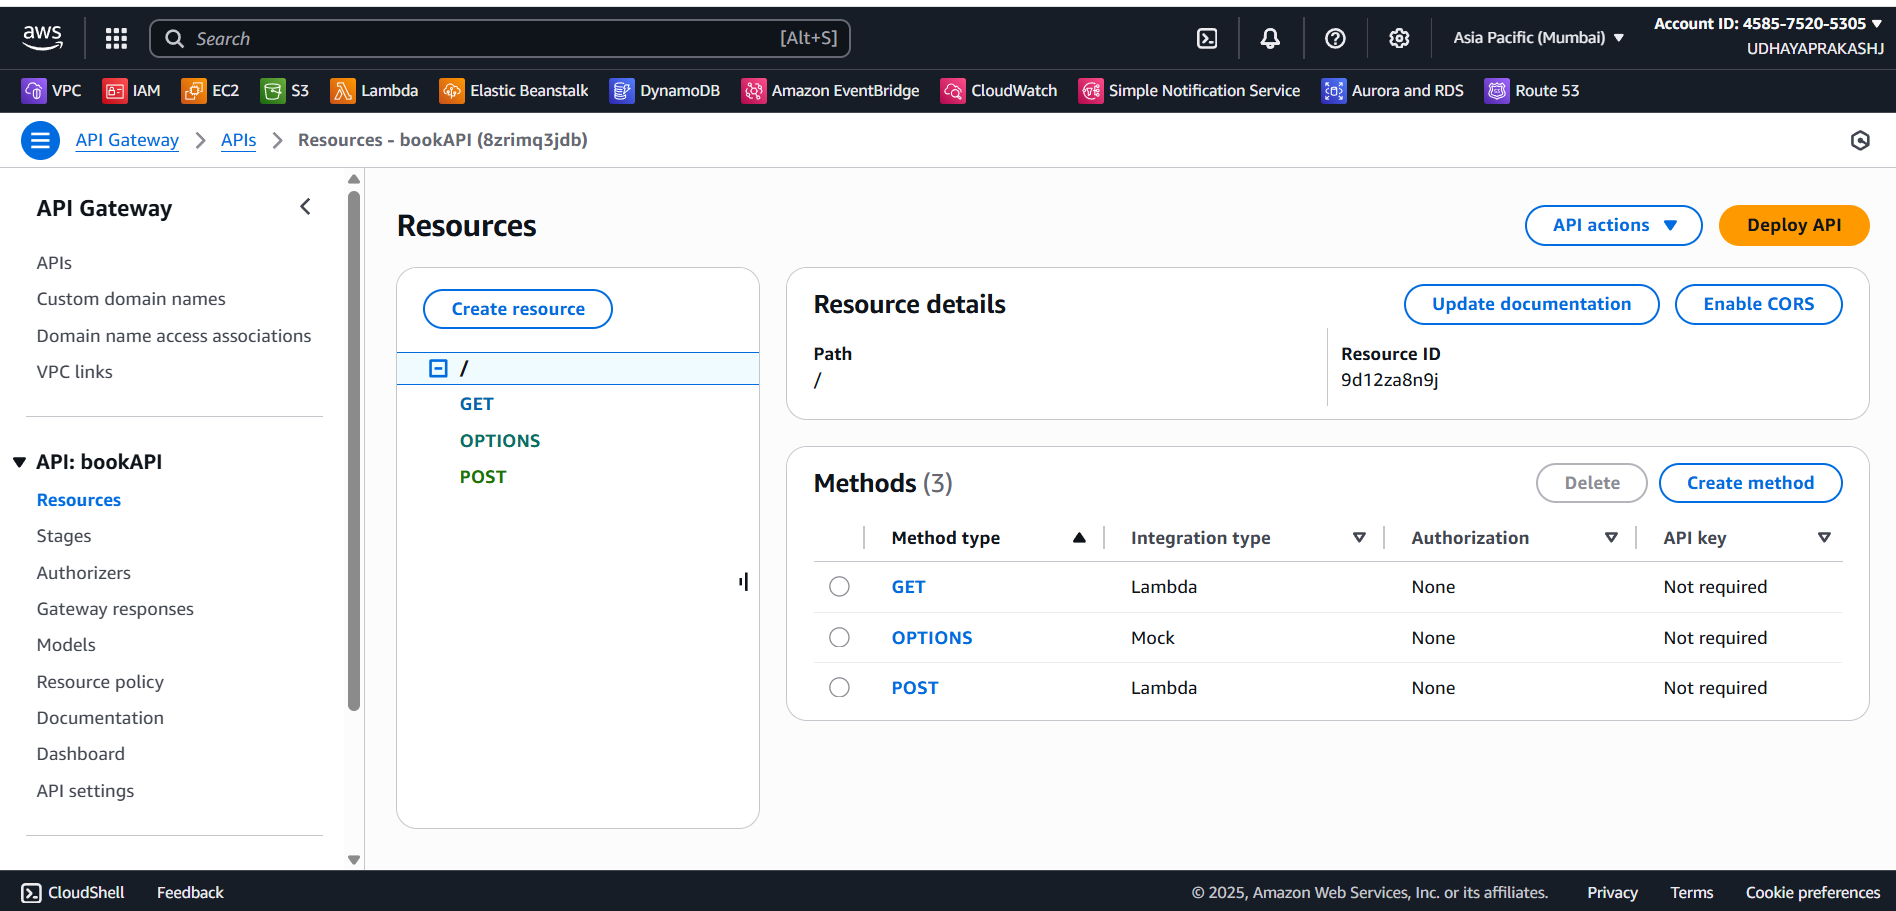Select the OPTIONS method radio button
This screenshot has height=911, width=1896.
click(x=839, y=638)
